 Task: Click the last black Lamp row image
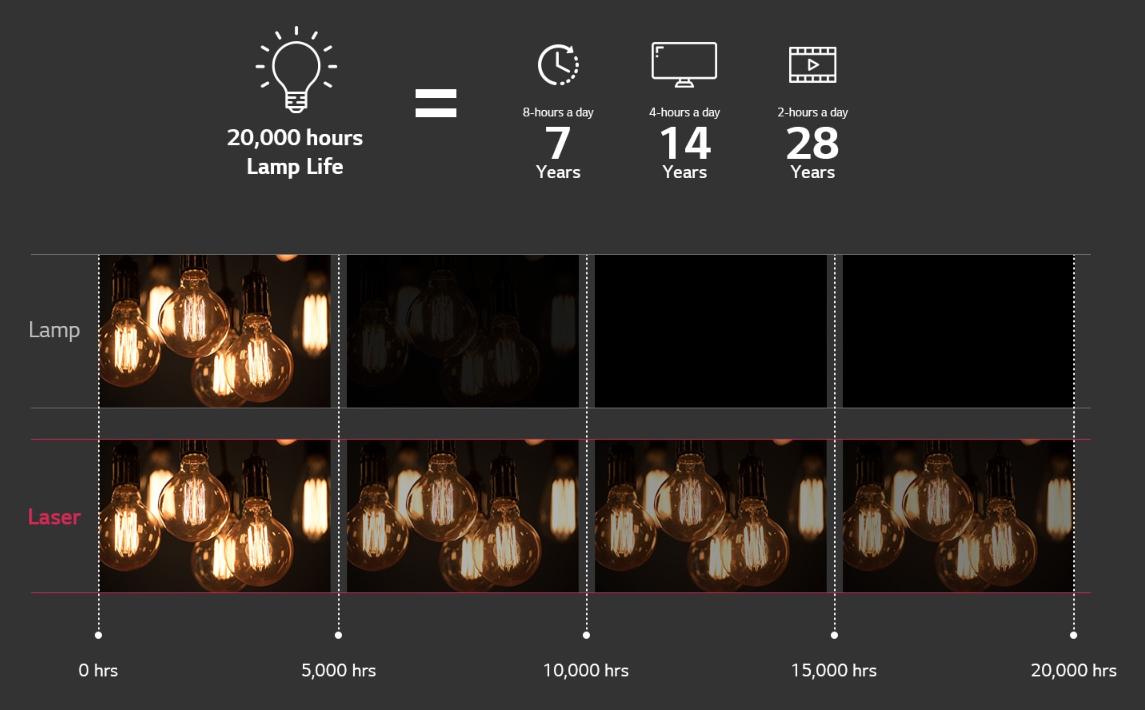958,331
